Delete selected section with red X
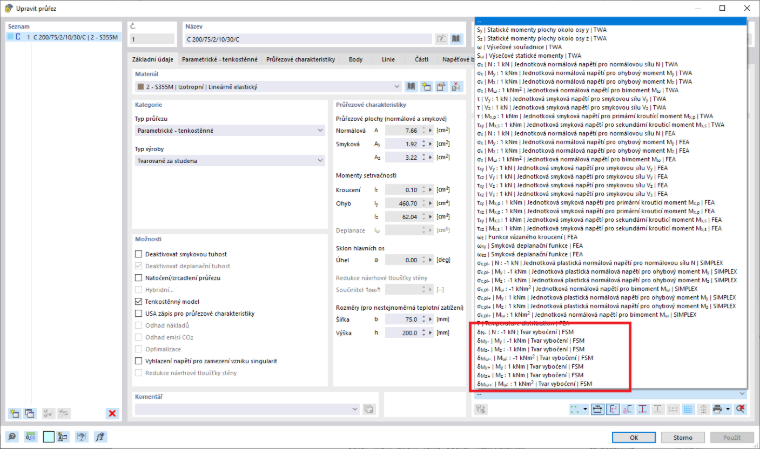 click(x=112, y=414)
